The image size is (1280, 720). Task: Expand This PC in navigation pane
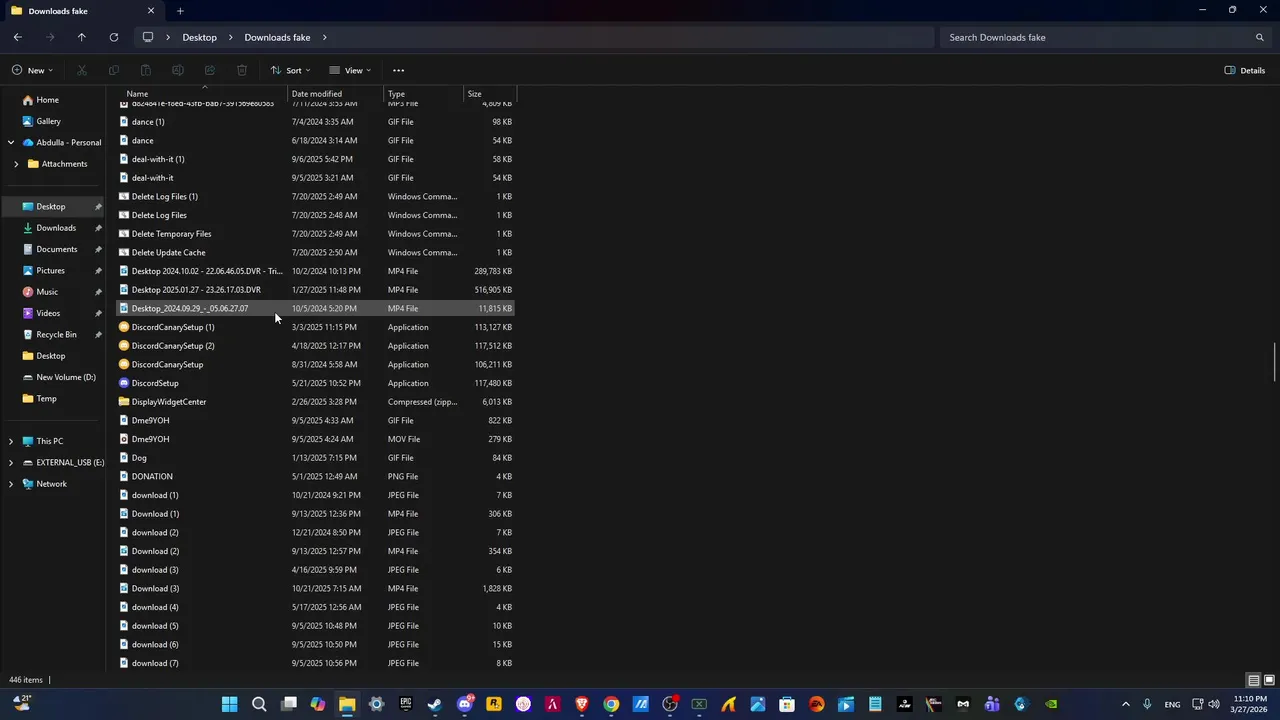[11, 441]
